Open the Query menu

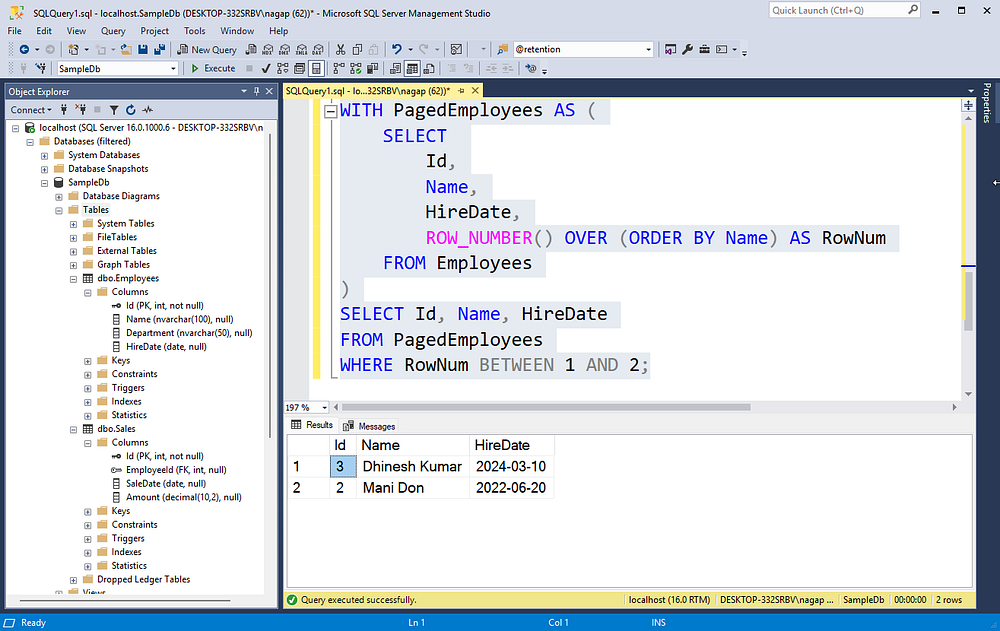(113, 31)
